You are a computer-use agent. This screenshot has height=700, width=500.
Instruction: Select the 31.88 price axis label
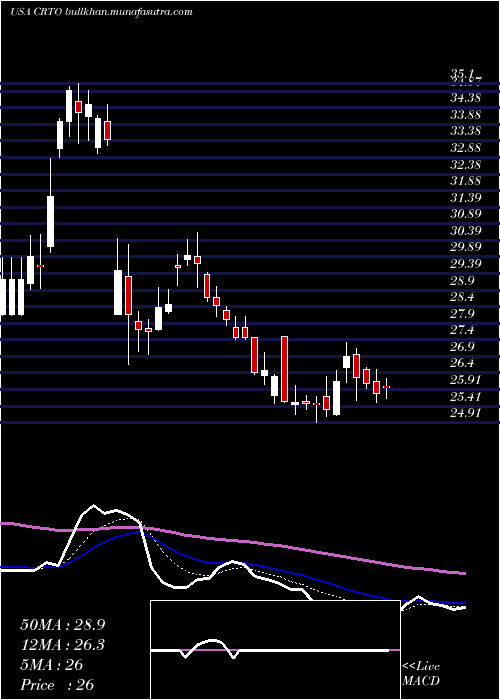[465, 181]
